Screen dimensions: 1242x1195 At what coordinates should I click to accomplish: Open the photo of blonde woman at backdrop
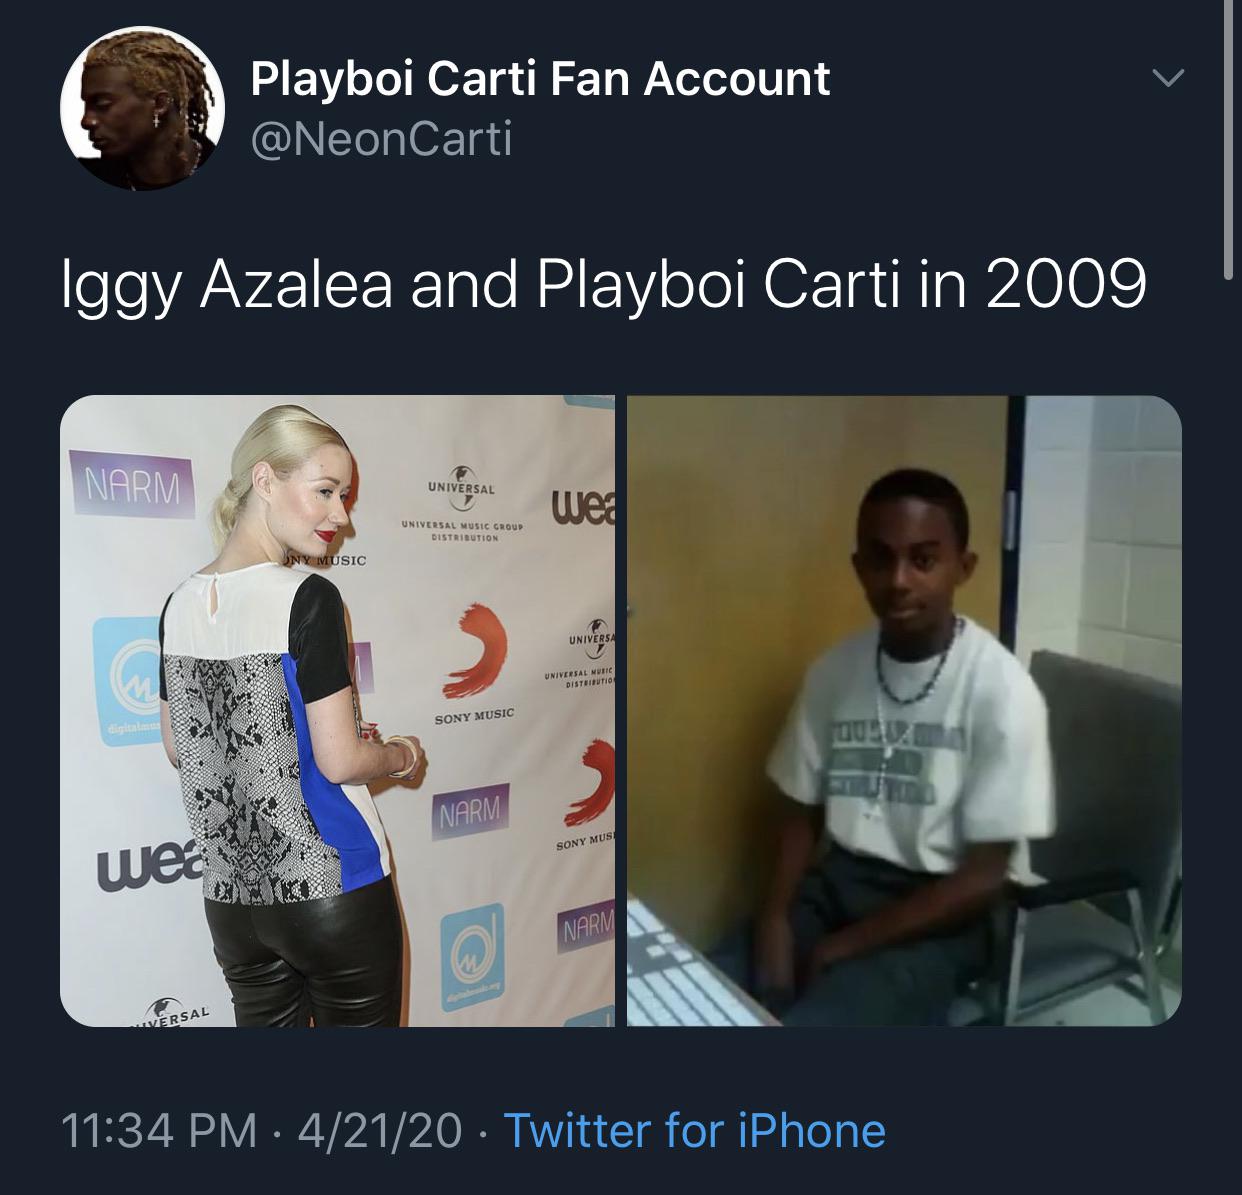click(x=338, y=711)
